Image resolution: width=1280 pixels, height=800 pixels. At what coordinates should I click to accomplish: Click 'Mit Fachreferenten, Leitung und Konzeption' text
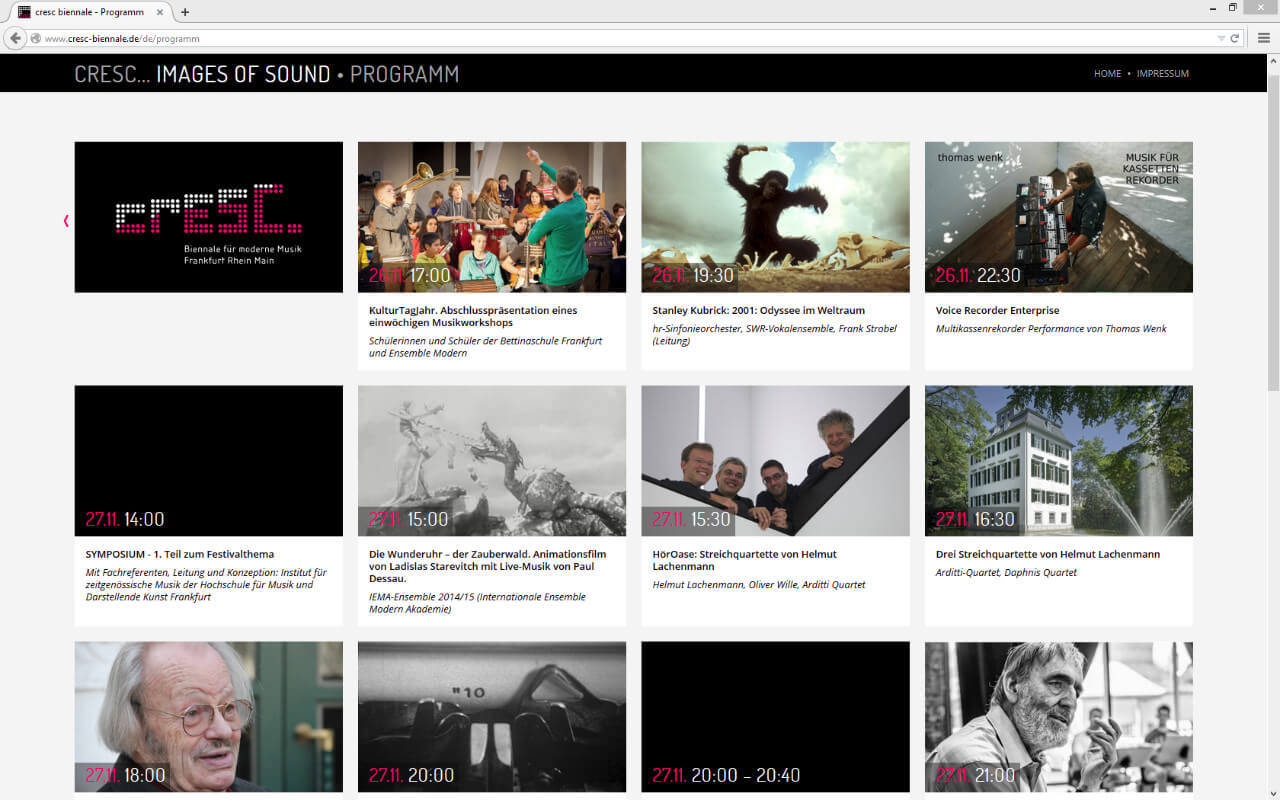pyautogui.click(x=207, y=584)
